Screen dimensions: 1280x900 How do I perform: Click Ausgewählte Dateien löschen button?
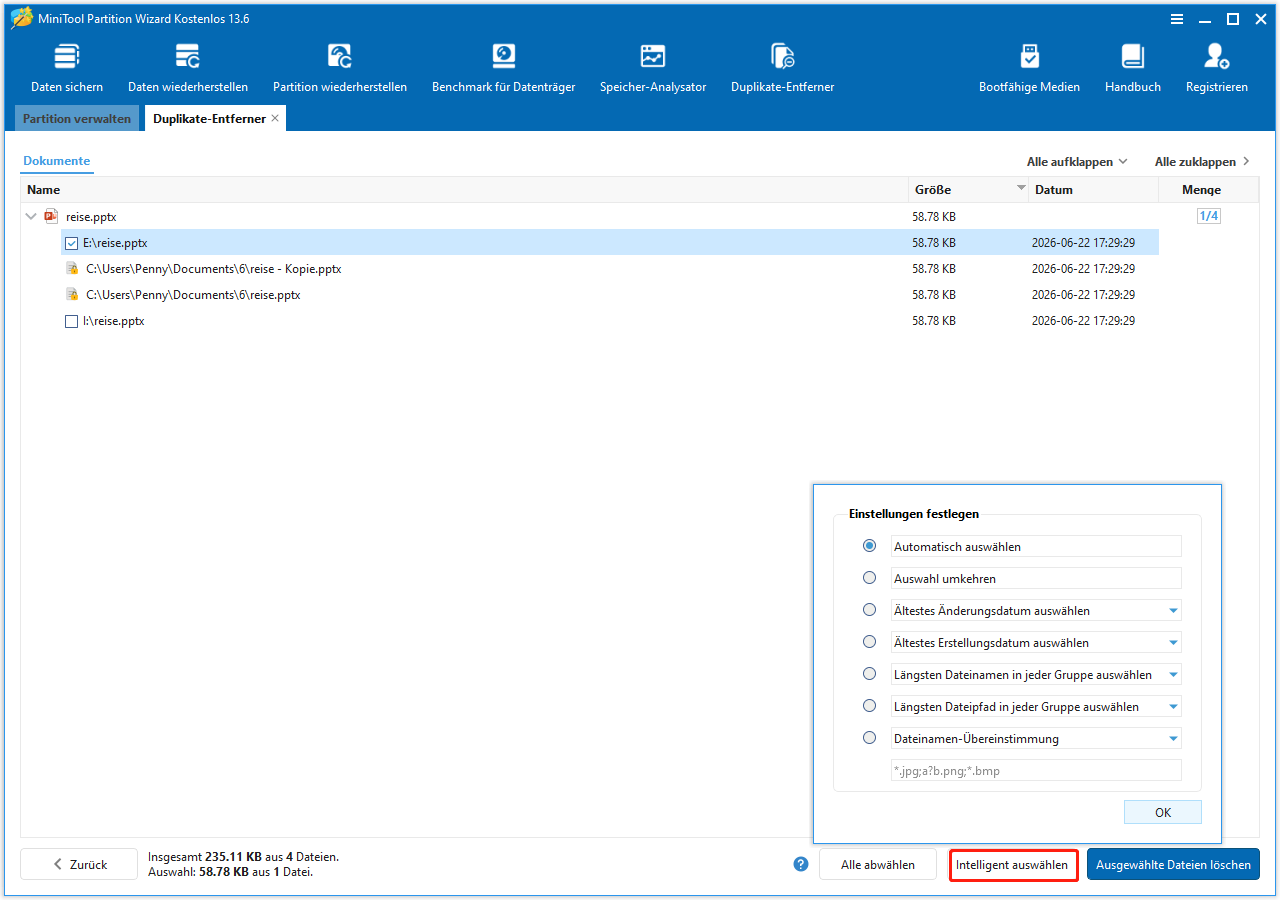(1173, 864)
